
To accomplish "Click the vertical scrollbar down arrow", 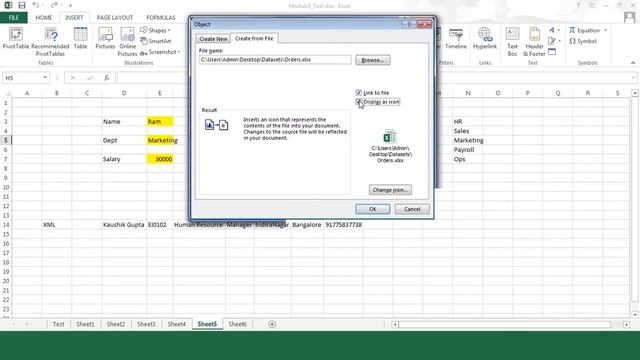I will [635, 315].
